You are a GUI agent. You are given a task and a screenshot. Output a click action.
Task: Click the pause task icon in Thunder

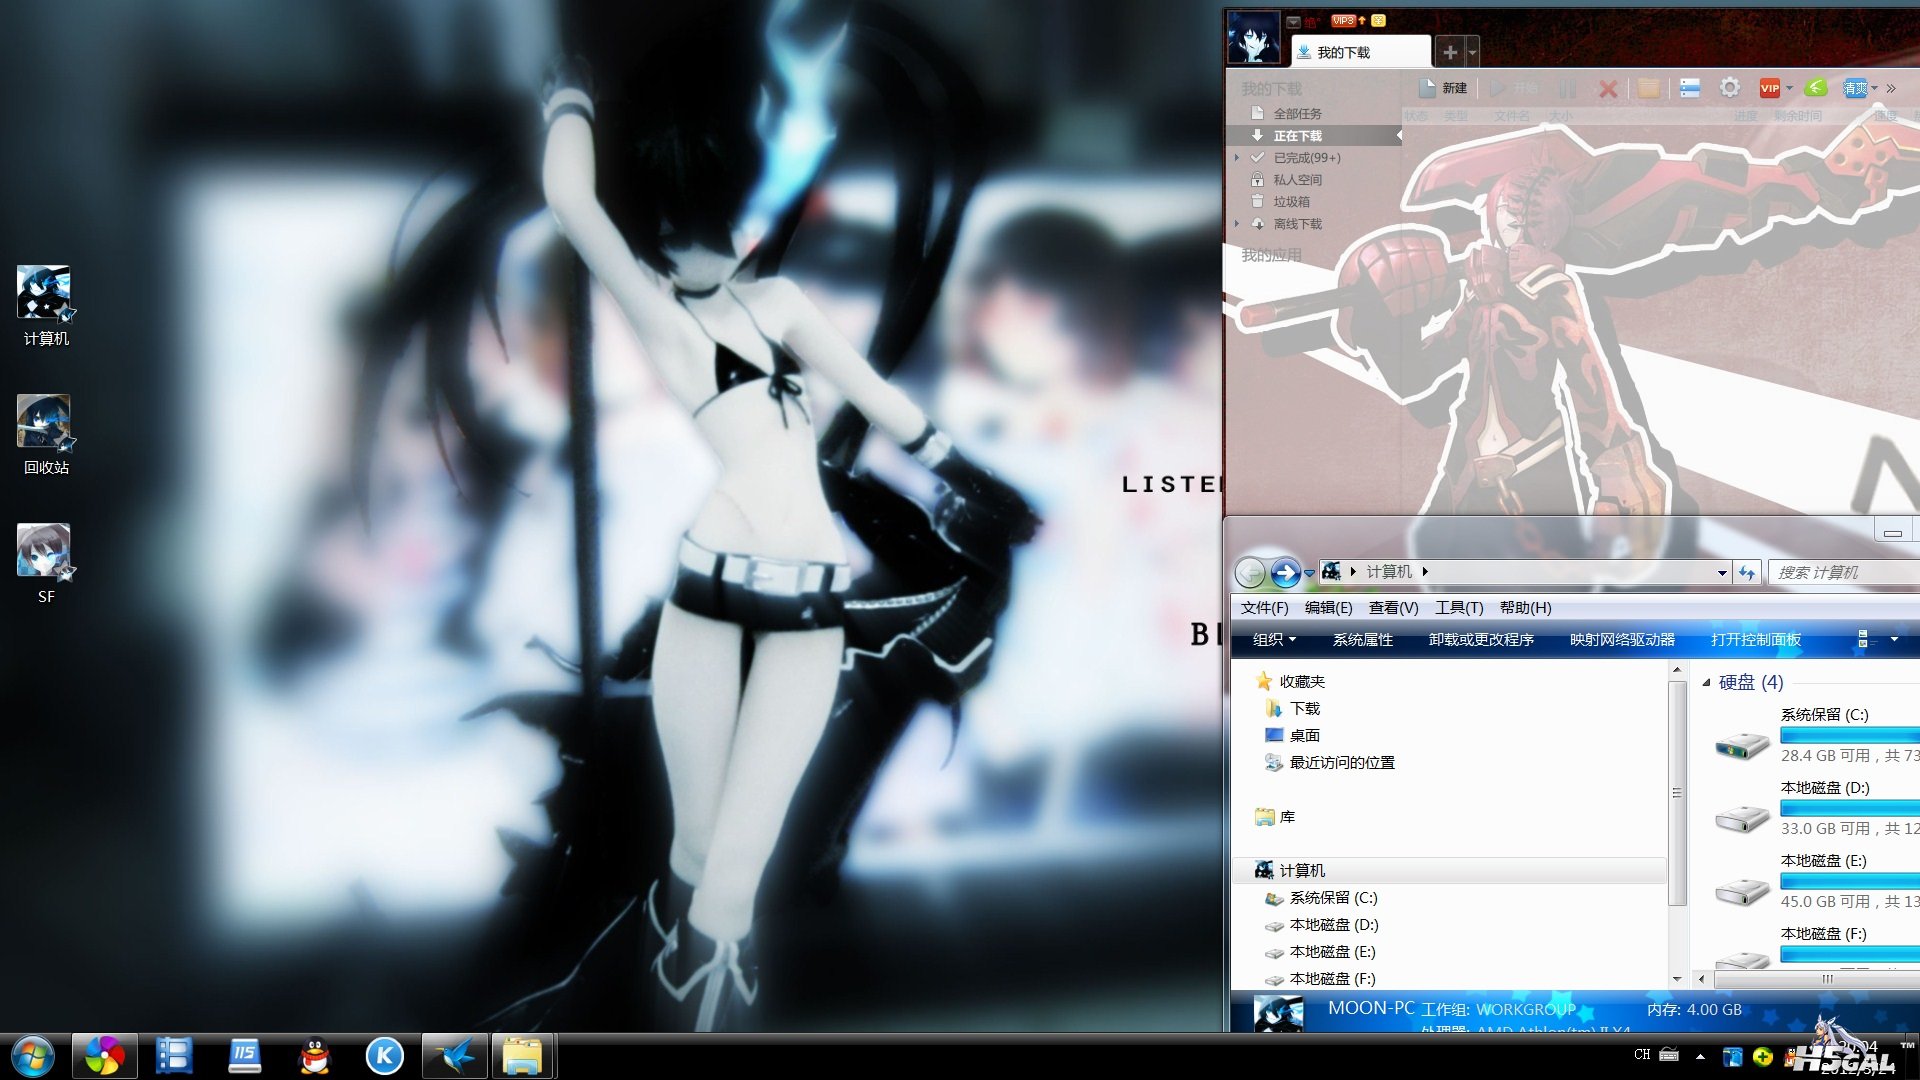click(x=1567, y=89)
